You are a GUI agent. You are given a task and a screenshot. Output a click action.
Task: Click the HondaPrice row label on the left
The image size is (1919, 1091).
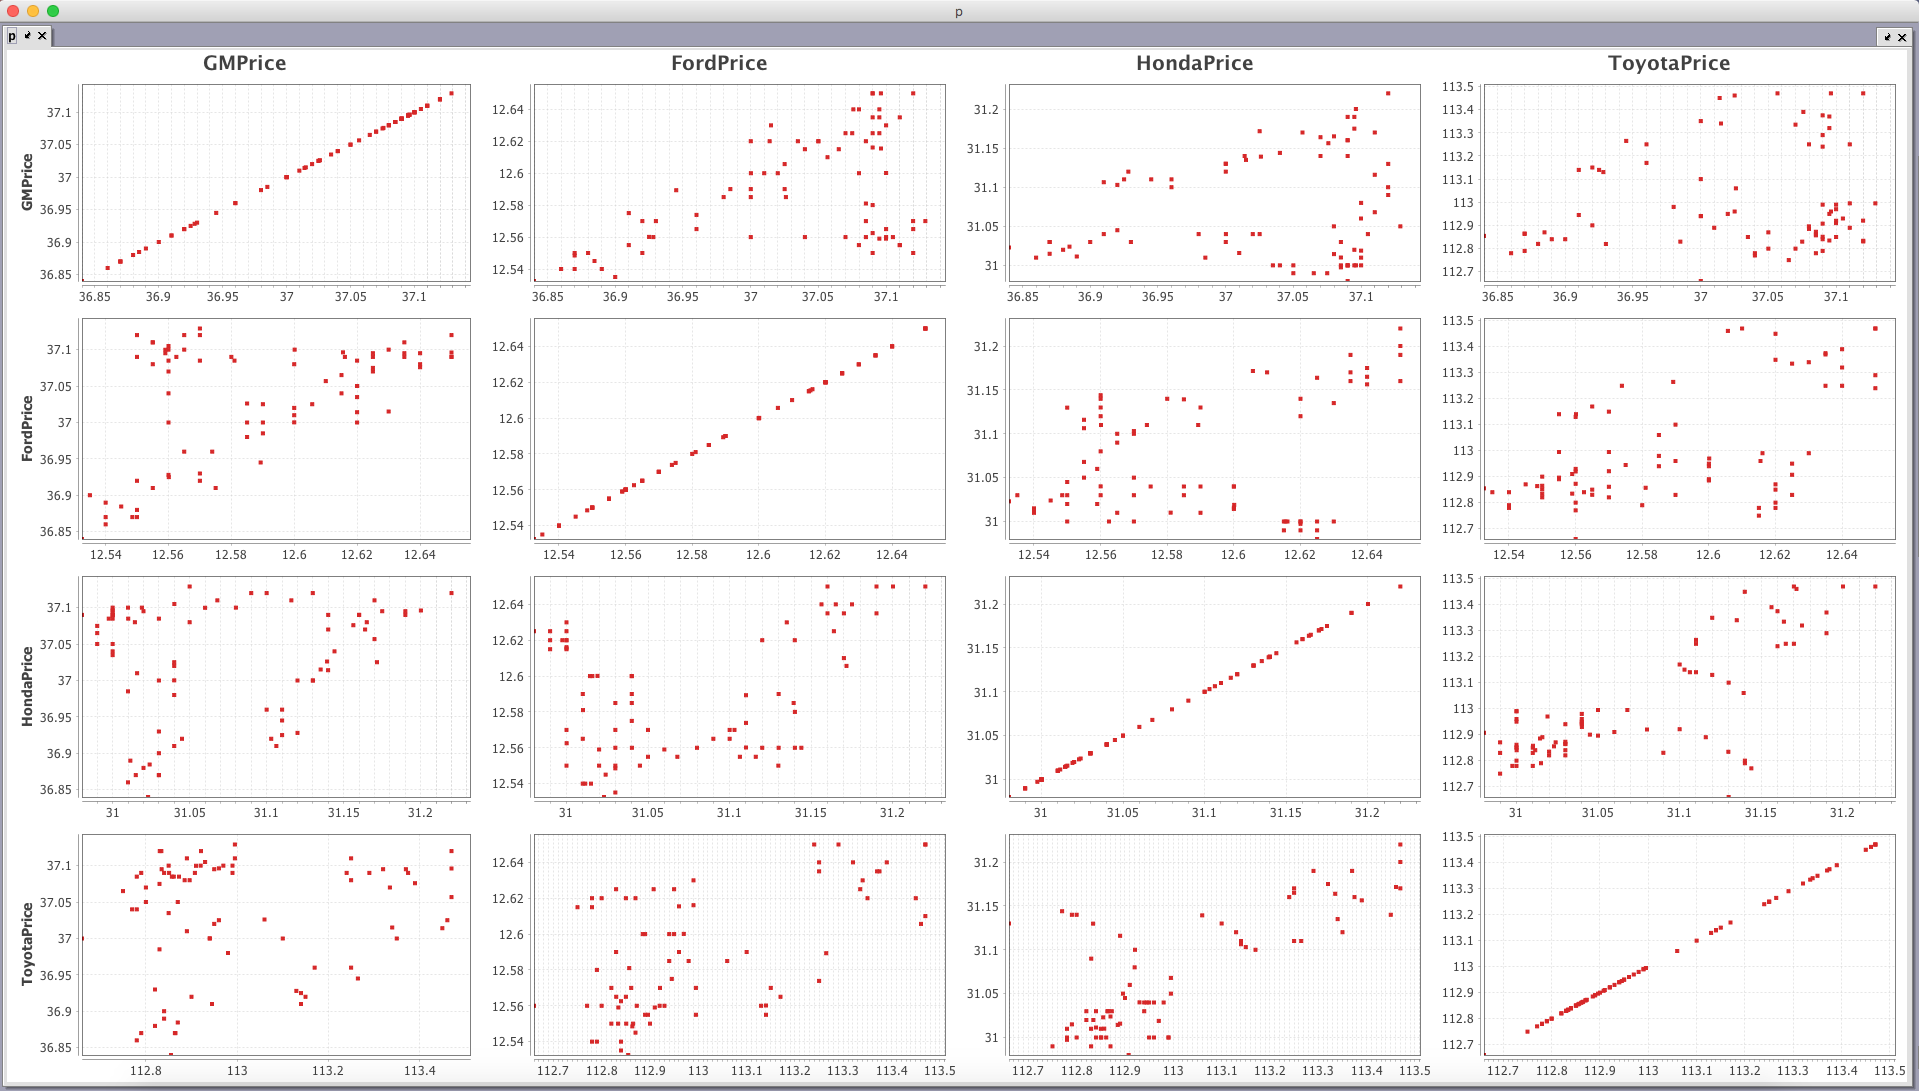coord(27,686)
